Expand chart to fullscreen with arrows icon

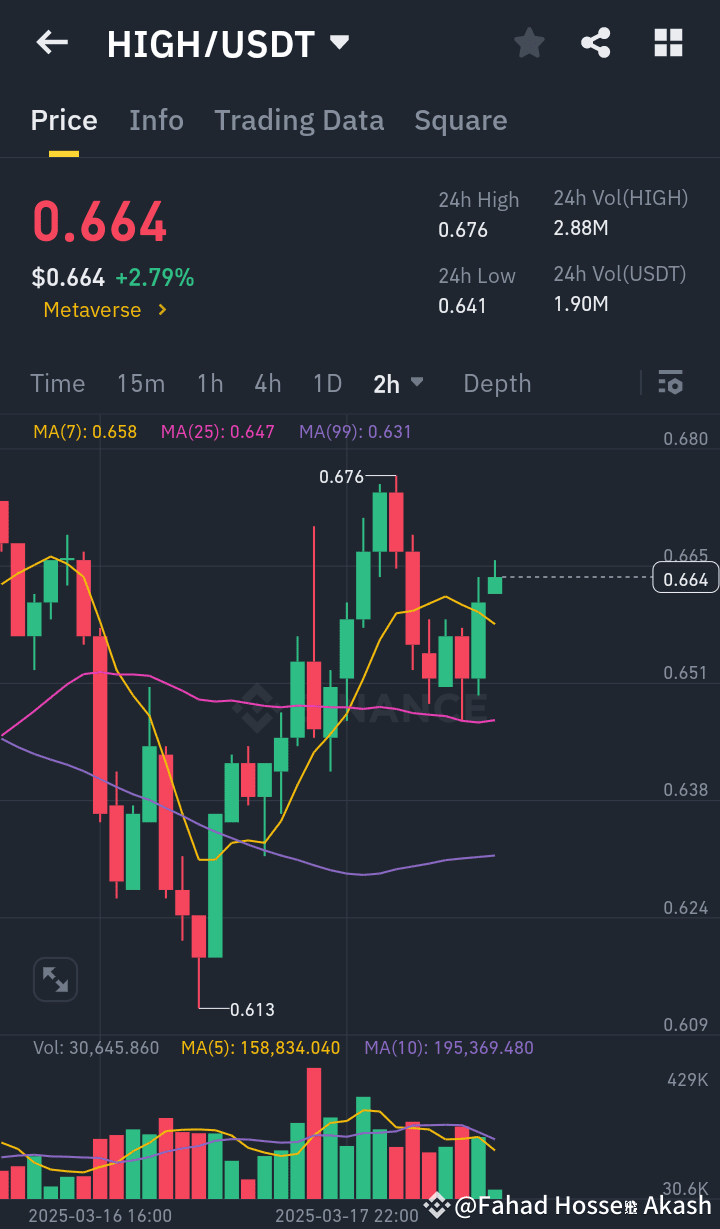[x=55, y=979]
